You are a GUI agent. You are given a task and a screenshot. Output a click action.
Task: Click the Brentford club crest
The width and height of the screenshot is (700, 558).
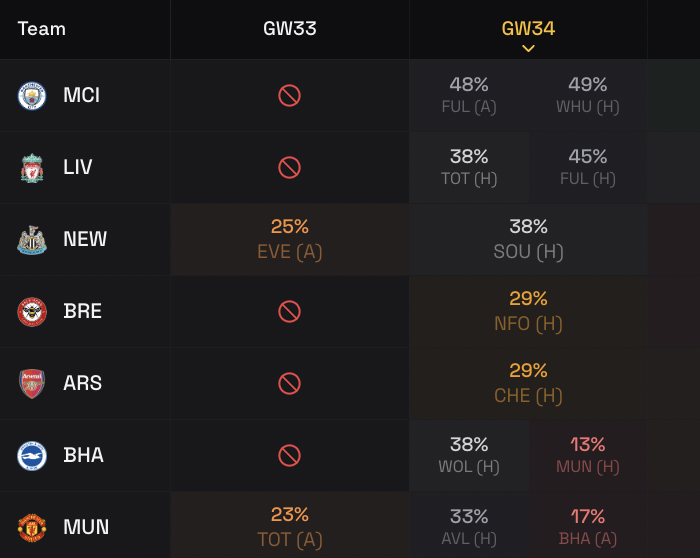pyautogui.click(x=32, y=312)
